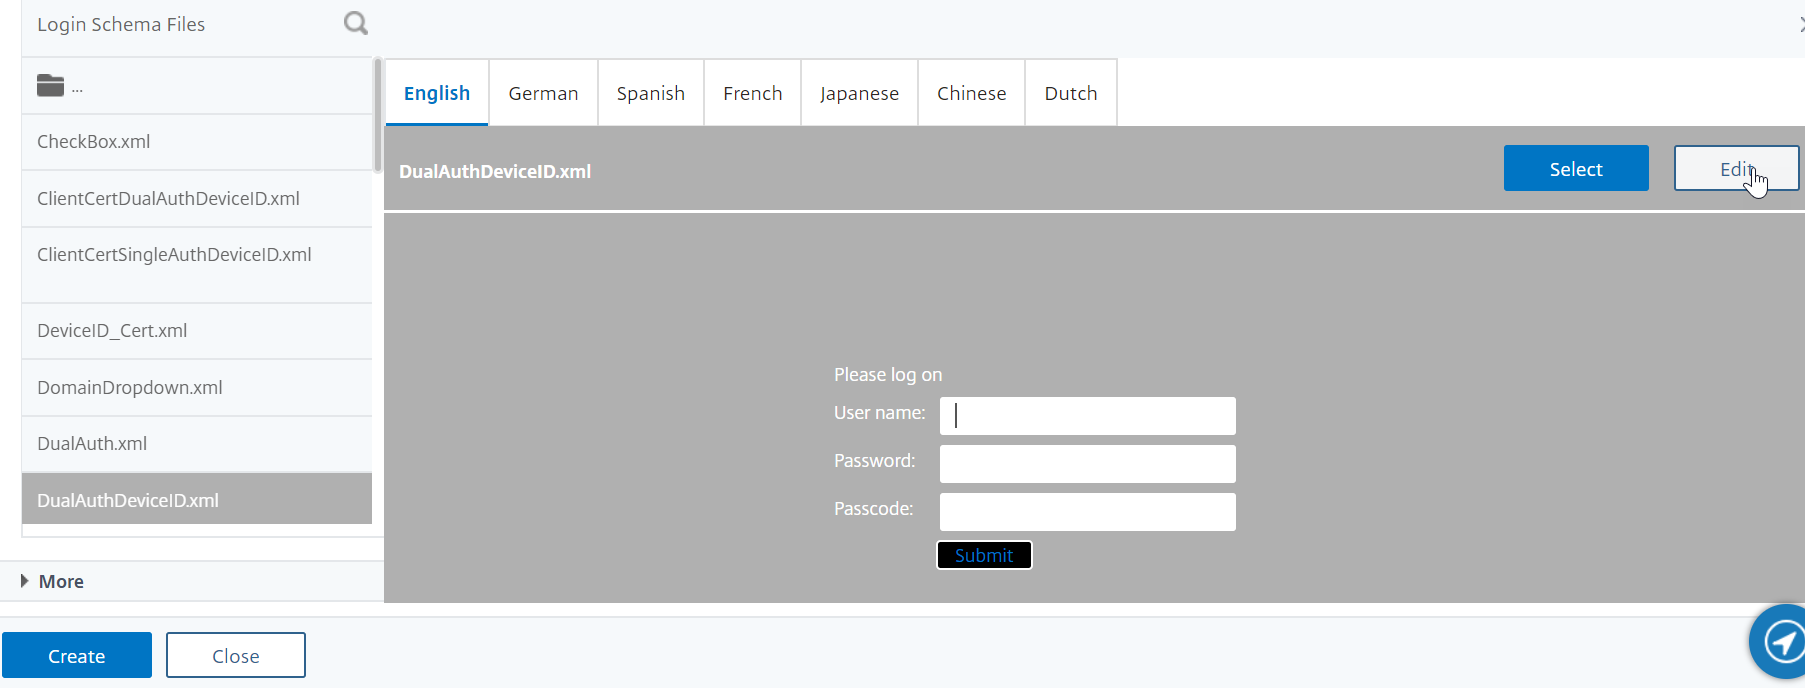Select CheckBox.xml schema file
This screenshot has width=1805, height=688.
tap(197, 142)
